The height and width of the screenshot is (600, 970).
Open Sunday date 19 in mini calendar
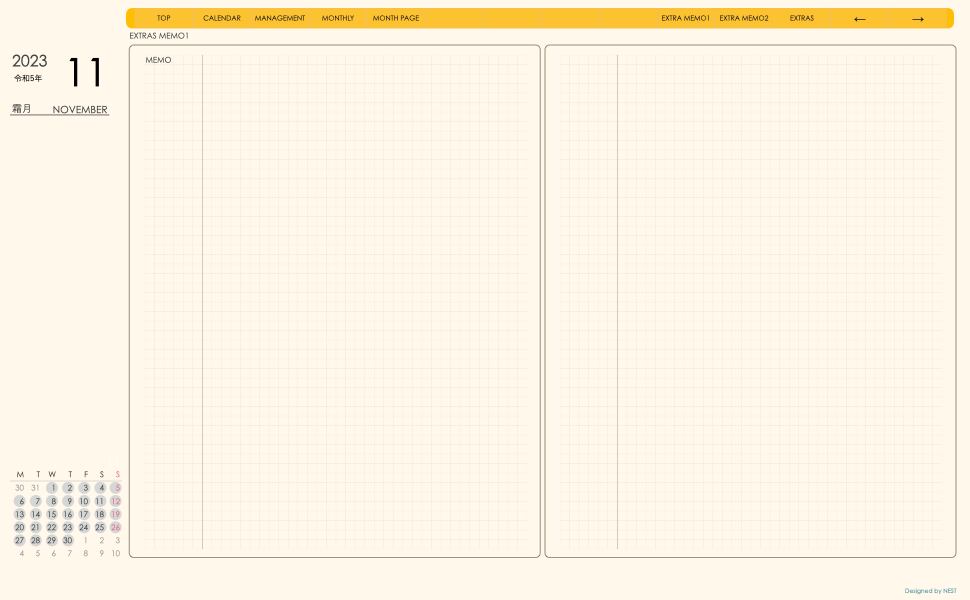pos(116,514)
